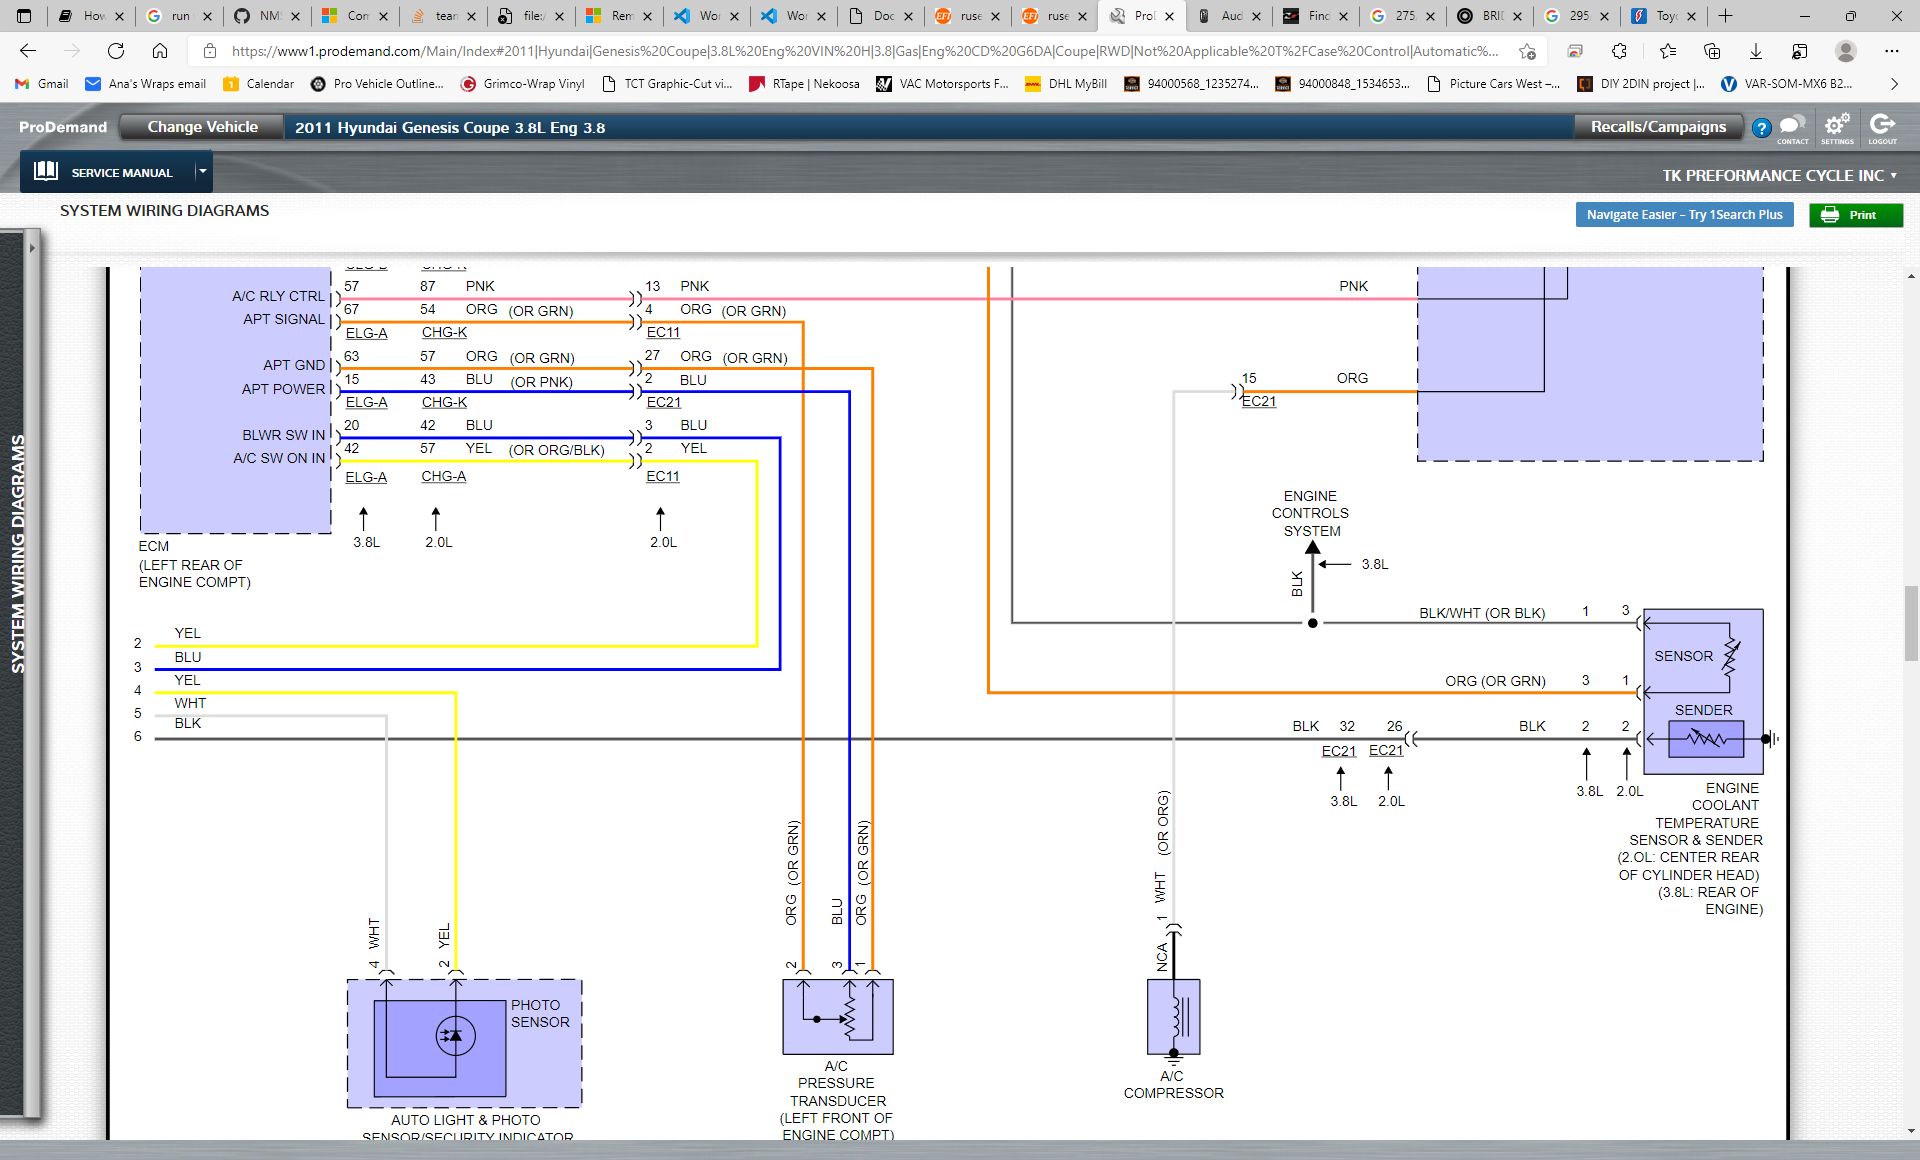Viewport: 1920px width, 1160px height.
Task: Reload the ProDemand page
Action: point(116,51)
